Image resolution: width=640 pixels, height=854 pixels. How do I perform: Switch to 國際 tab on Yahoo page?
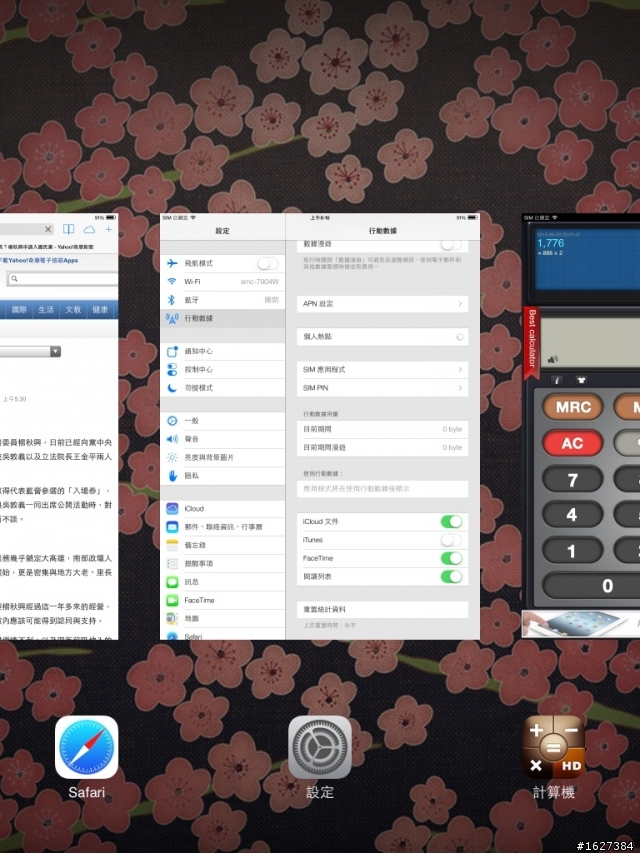click(x=19, y=309)
